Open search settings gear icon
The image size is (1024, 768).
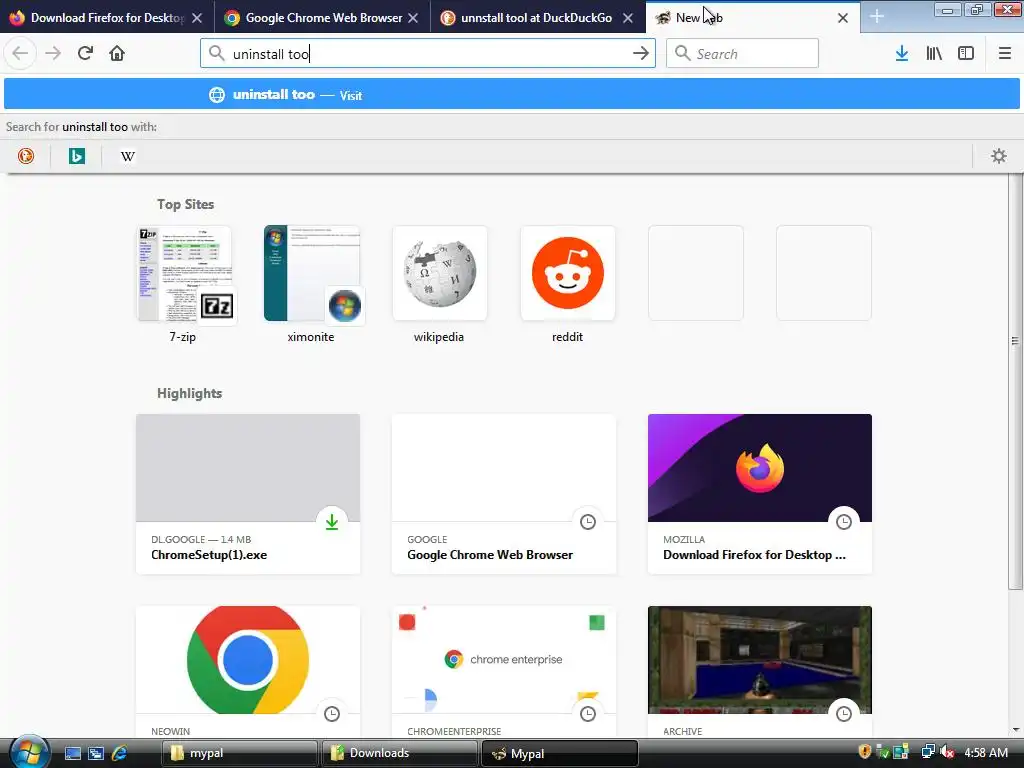click(999, 156)
